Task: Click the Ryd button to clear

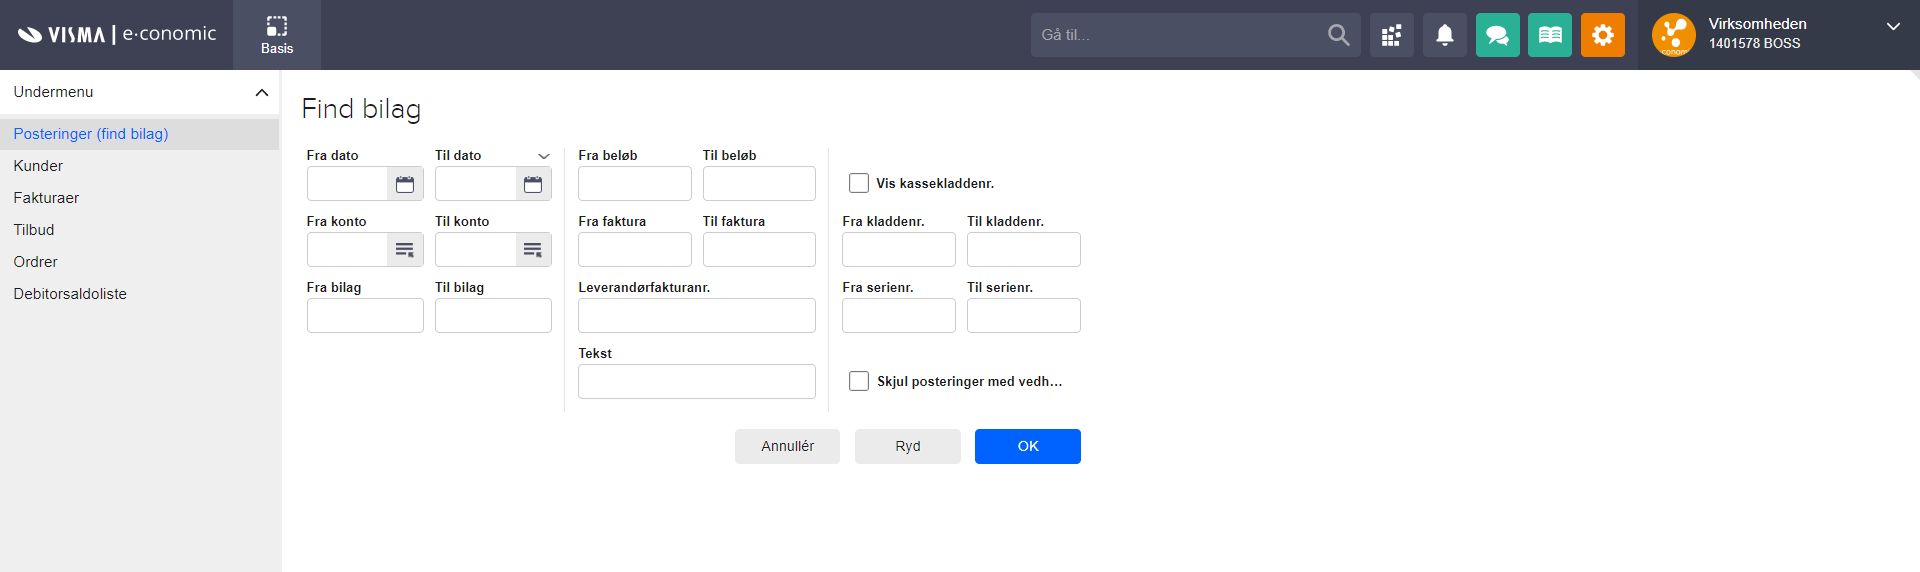Action: [907, 446]
